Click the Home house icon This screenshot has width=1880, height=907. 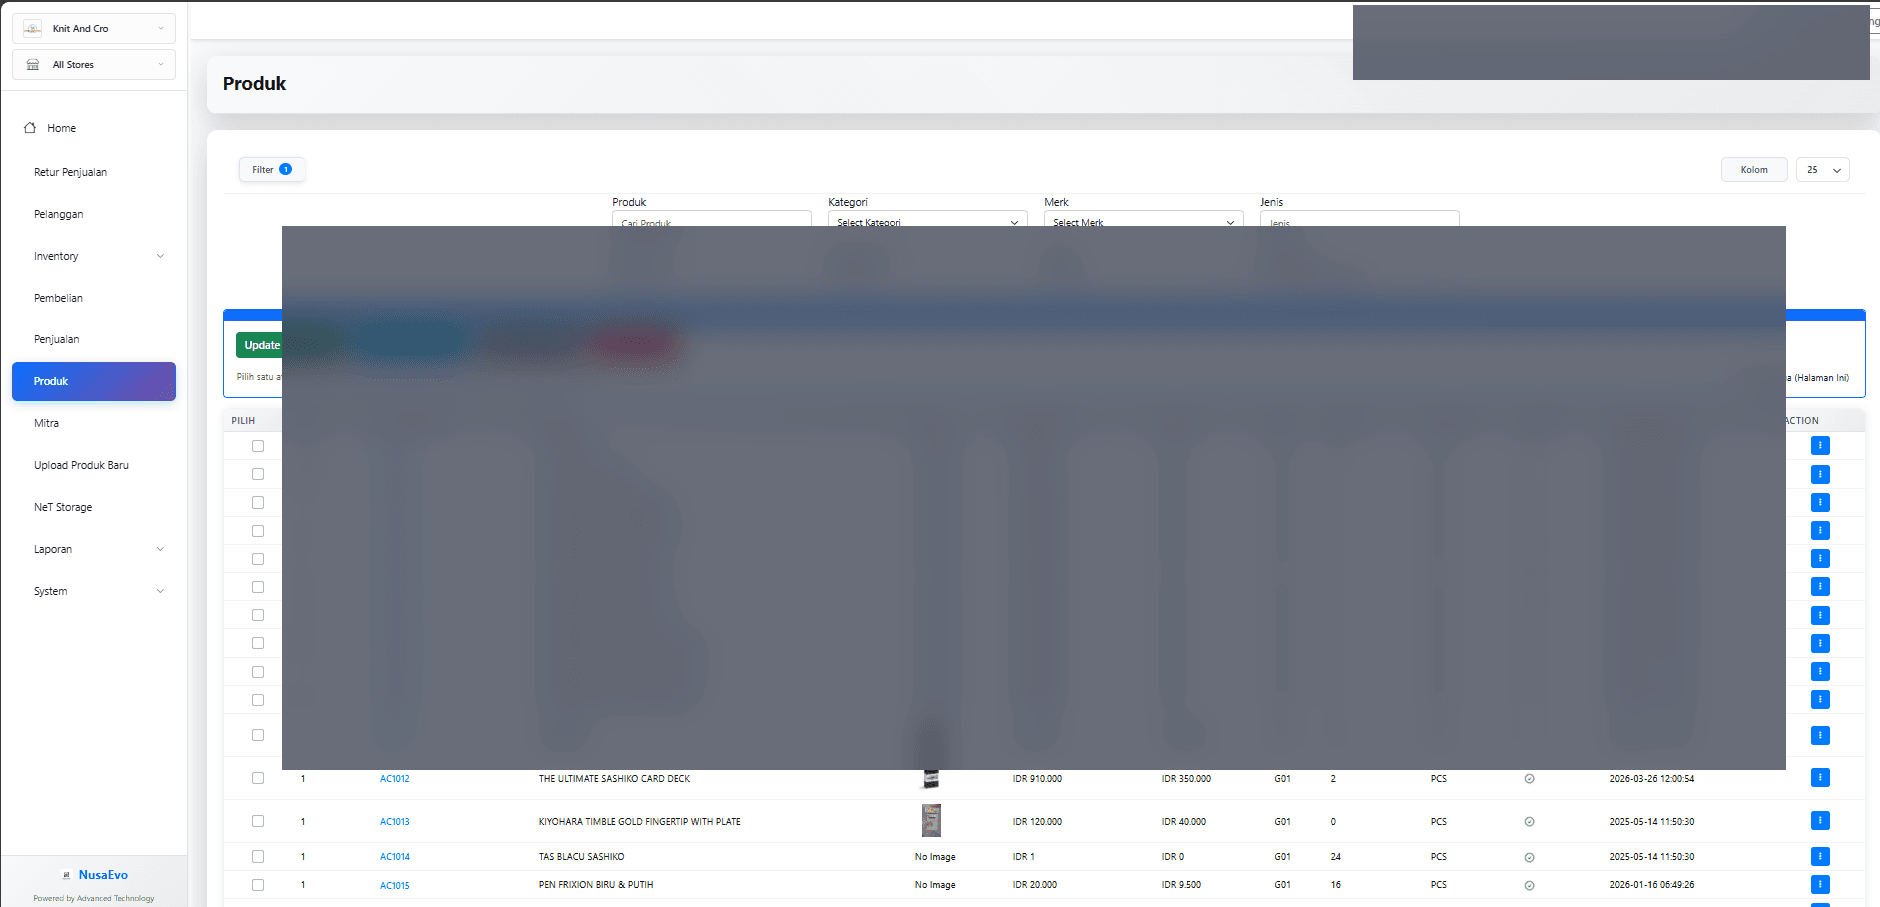(30, 128)
